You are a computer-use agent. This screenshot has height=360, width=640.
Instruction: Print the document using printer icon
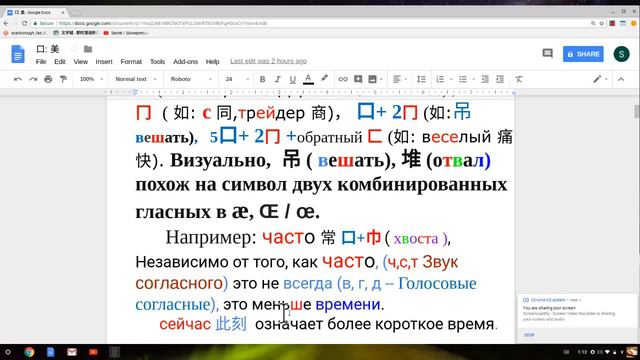(48, 79)
